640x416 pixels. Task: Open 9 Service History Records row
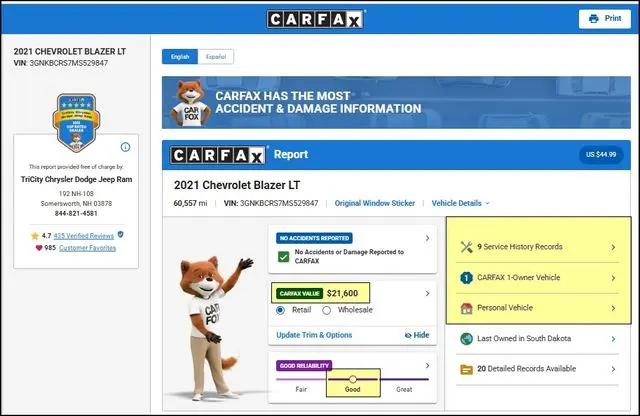538,247
